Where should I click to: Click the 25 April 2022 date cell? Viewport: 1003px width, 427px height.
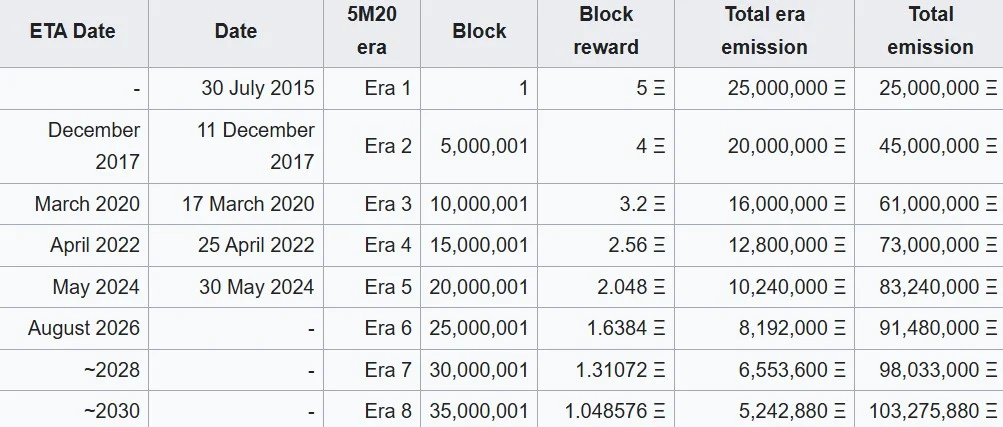point(236,245)
